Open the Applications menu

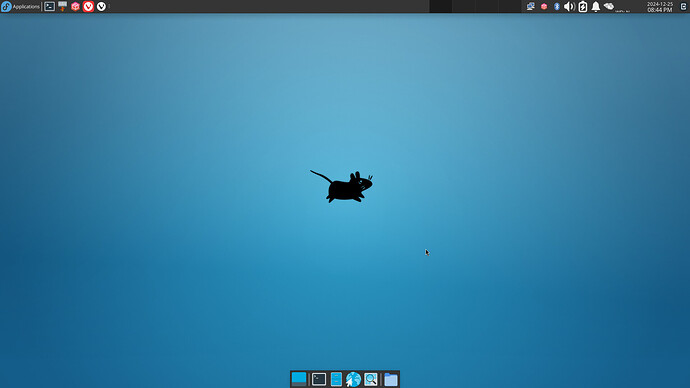20,7
